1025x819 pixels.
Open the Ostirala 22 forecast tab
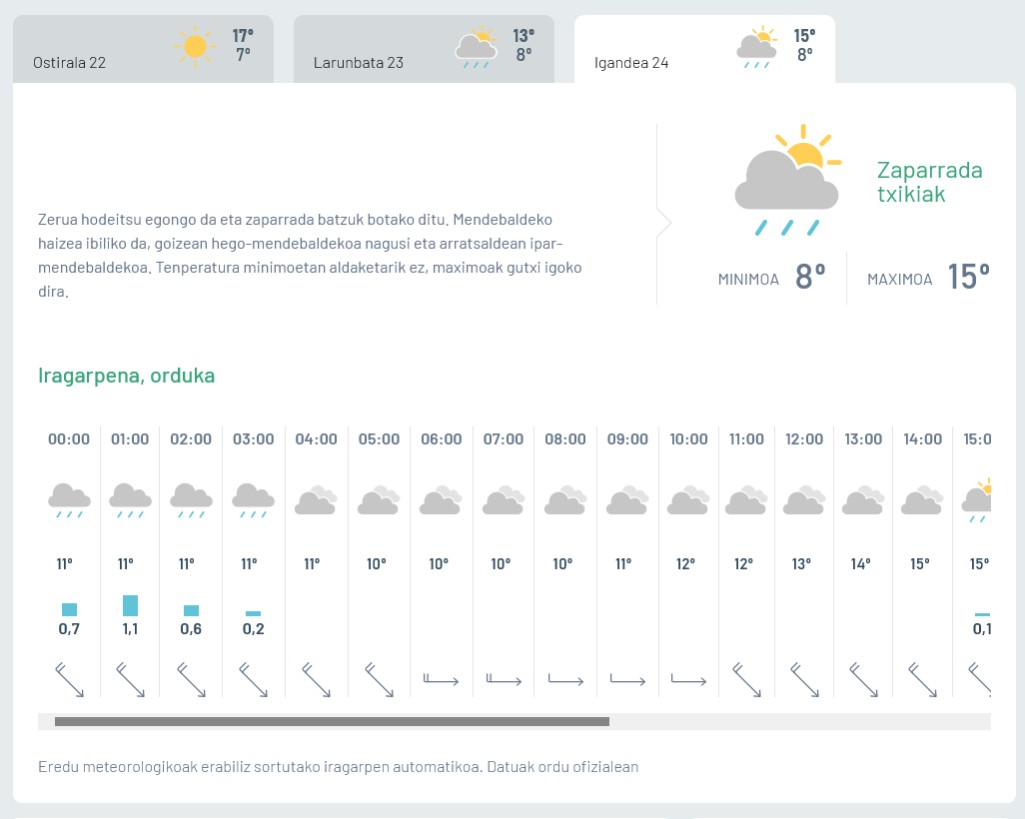(x=143, y=49)
